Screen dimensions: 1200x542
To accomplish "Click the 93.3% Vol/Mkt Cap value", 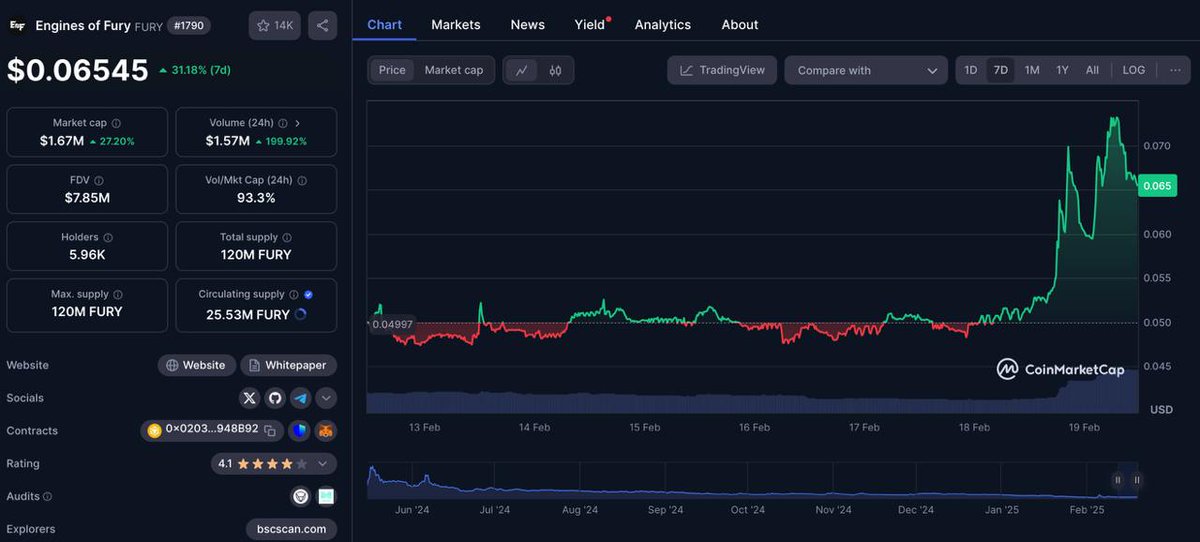I will coord(256,198).
